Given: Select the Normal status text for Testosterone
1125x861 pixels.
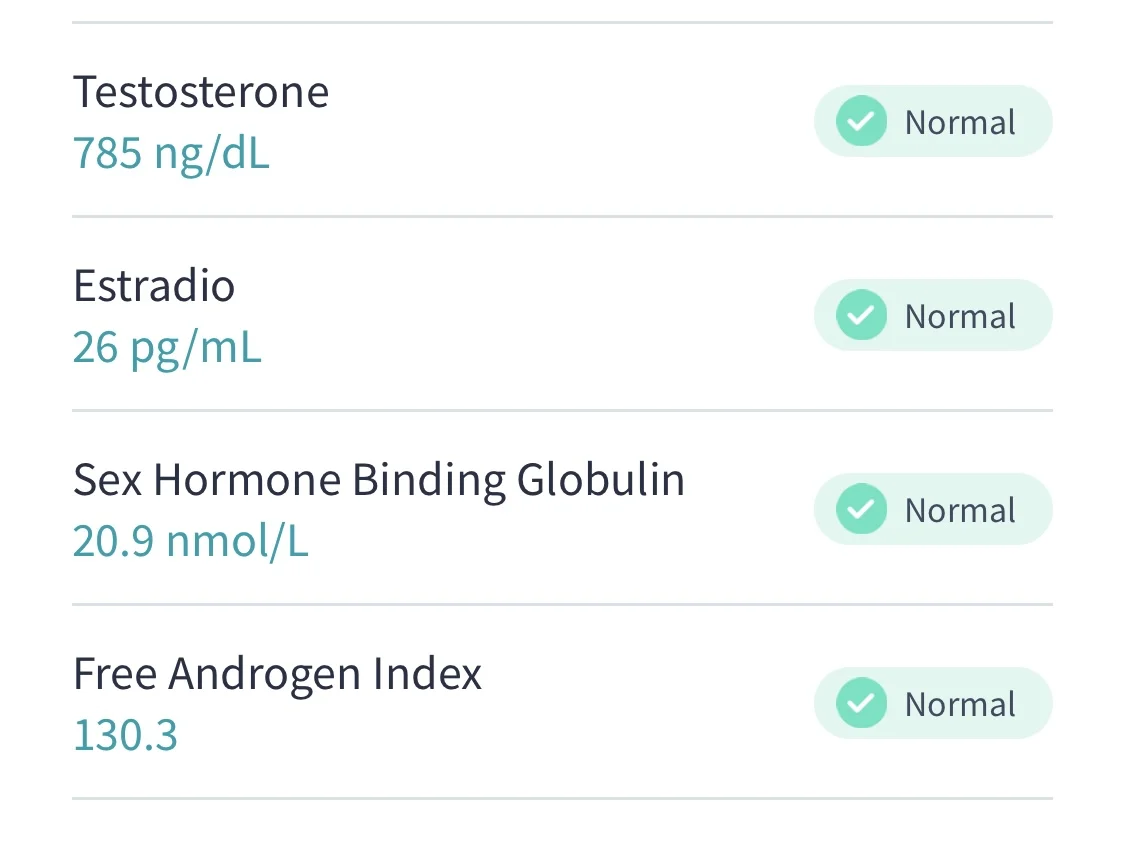Looking at the screenshot, I should 960,122.
